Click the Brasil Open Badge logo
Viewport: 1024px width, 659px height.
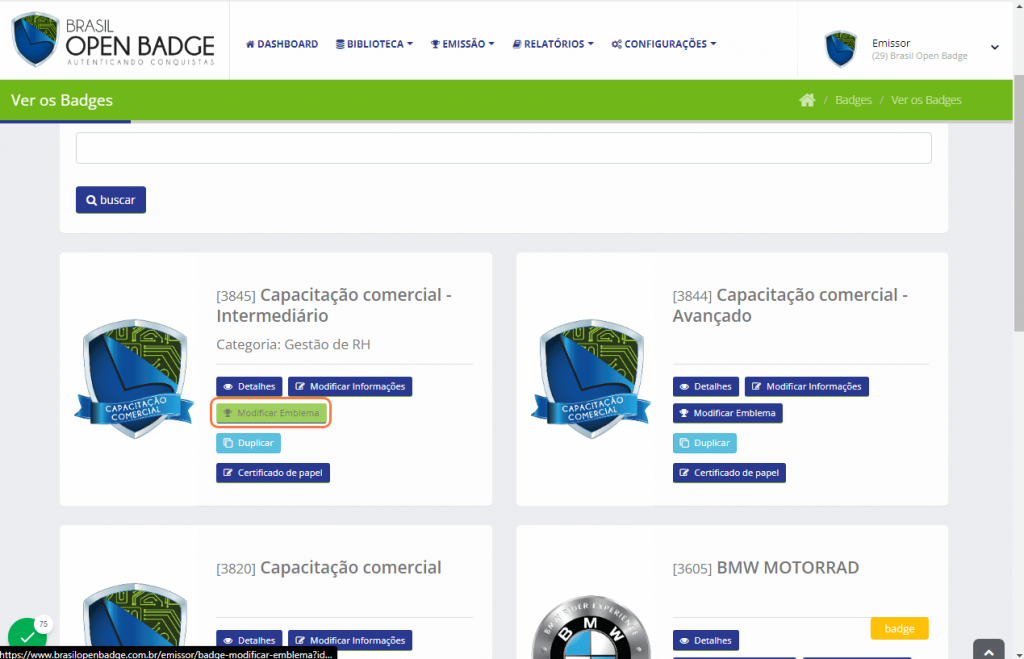coord(113,40)
